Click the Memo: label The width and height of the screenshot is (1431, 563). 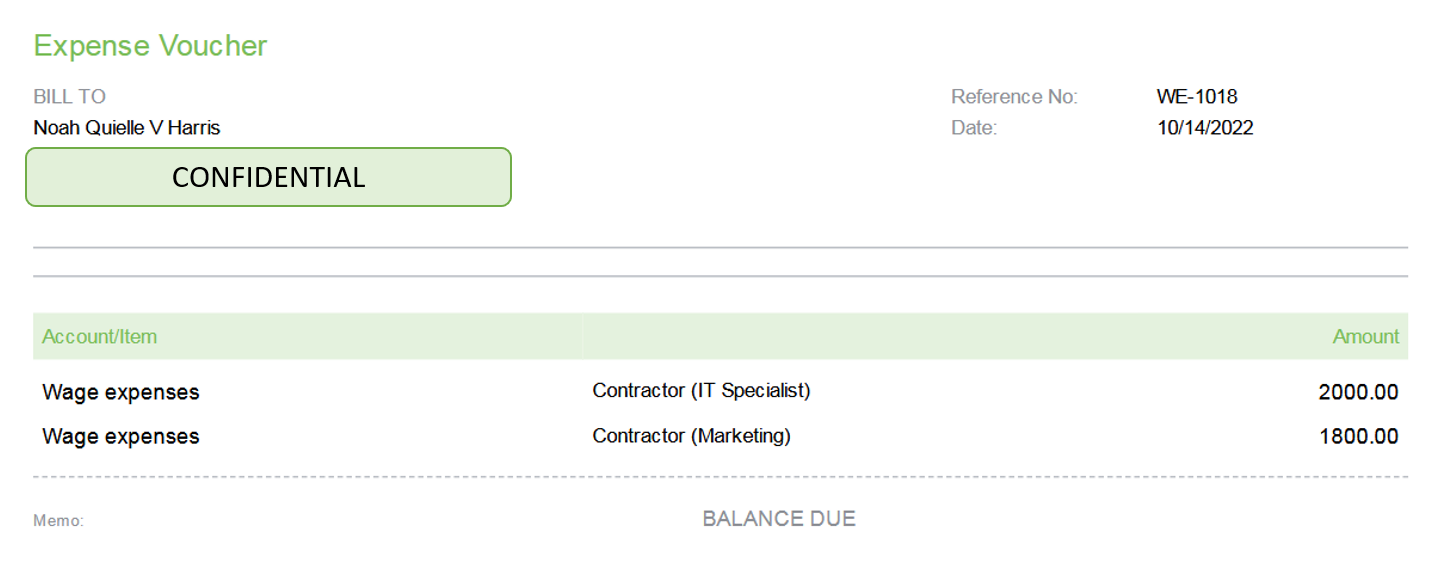58,521
